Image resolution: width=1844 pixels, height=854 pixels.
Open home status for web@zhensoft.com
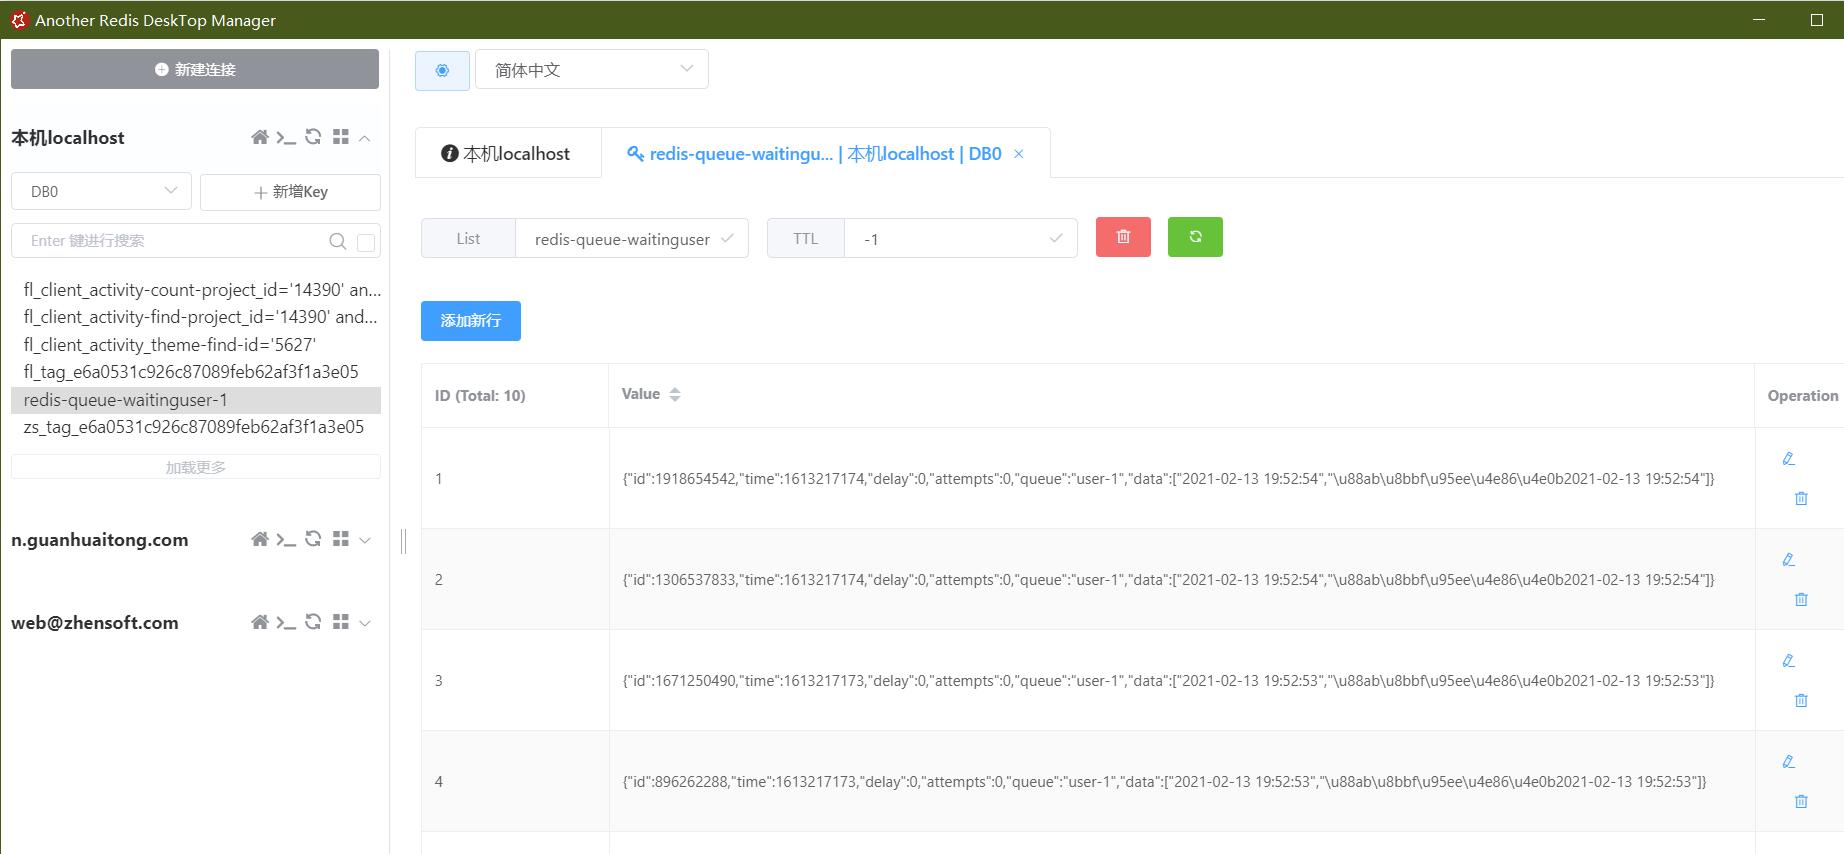click(x=260, y=622)
